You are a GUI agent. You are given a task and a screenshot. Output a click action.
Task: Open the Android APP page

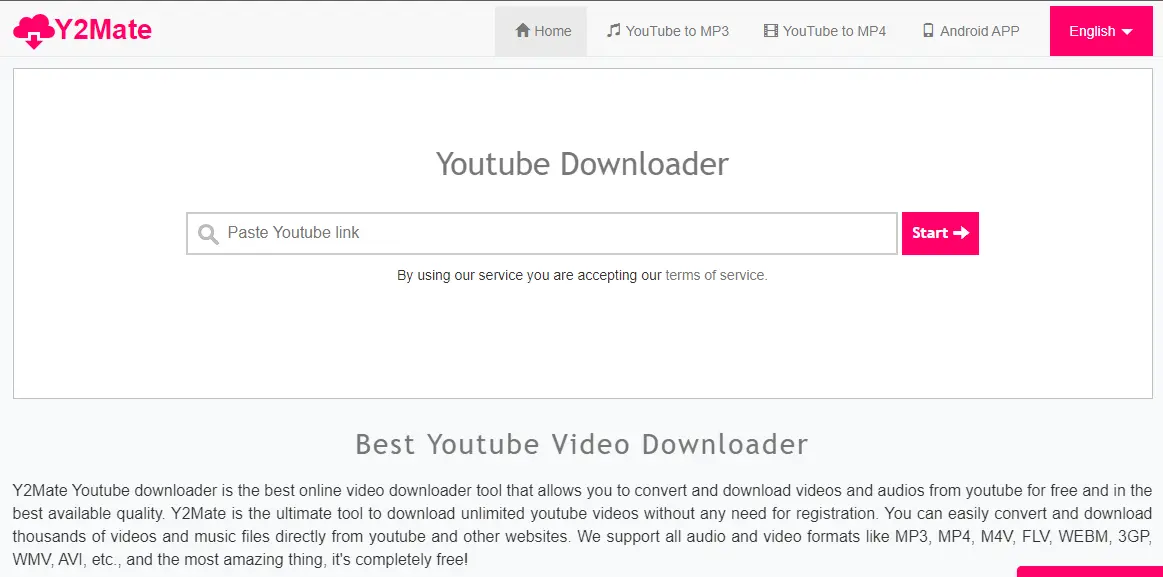point(971,31)
